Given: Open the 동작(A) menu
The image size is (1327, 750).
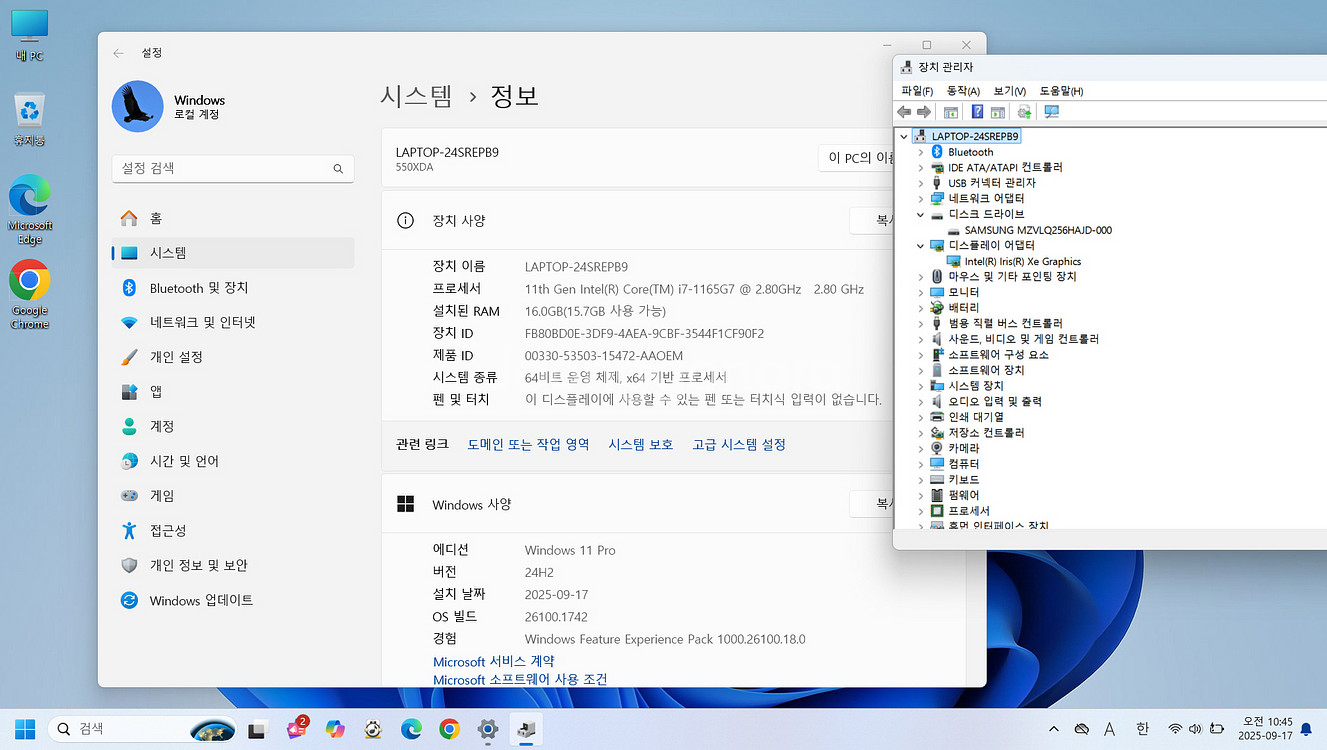Looking at the screenshot, I should 963,91.
